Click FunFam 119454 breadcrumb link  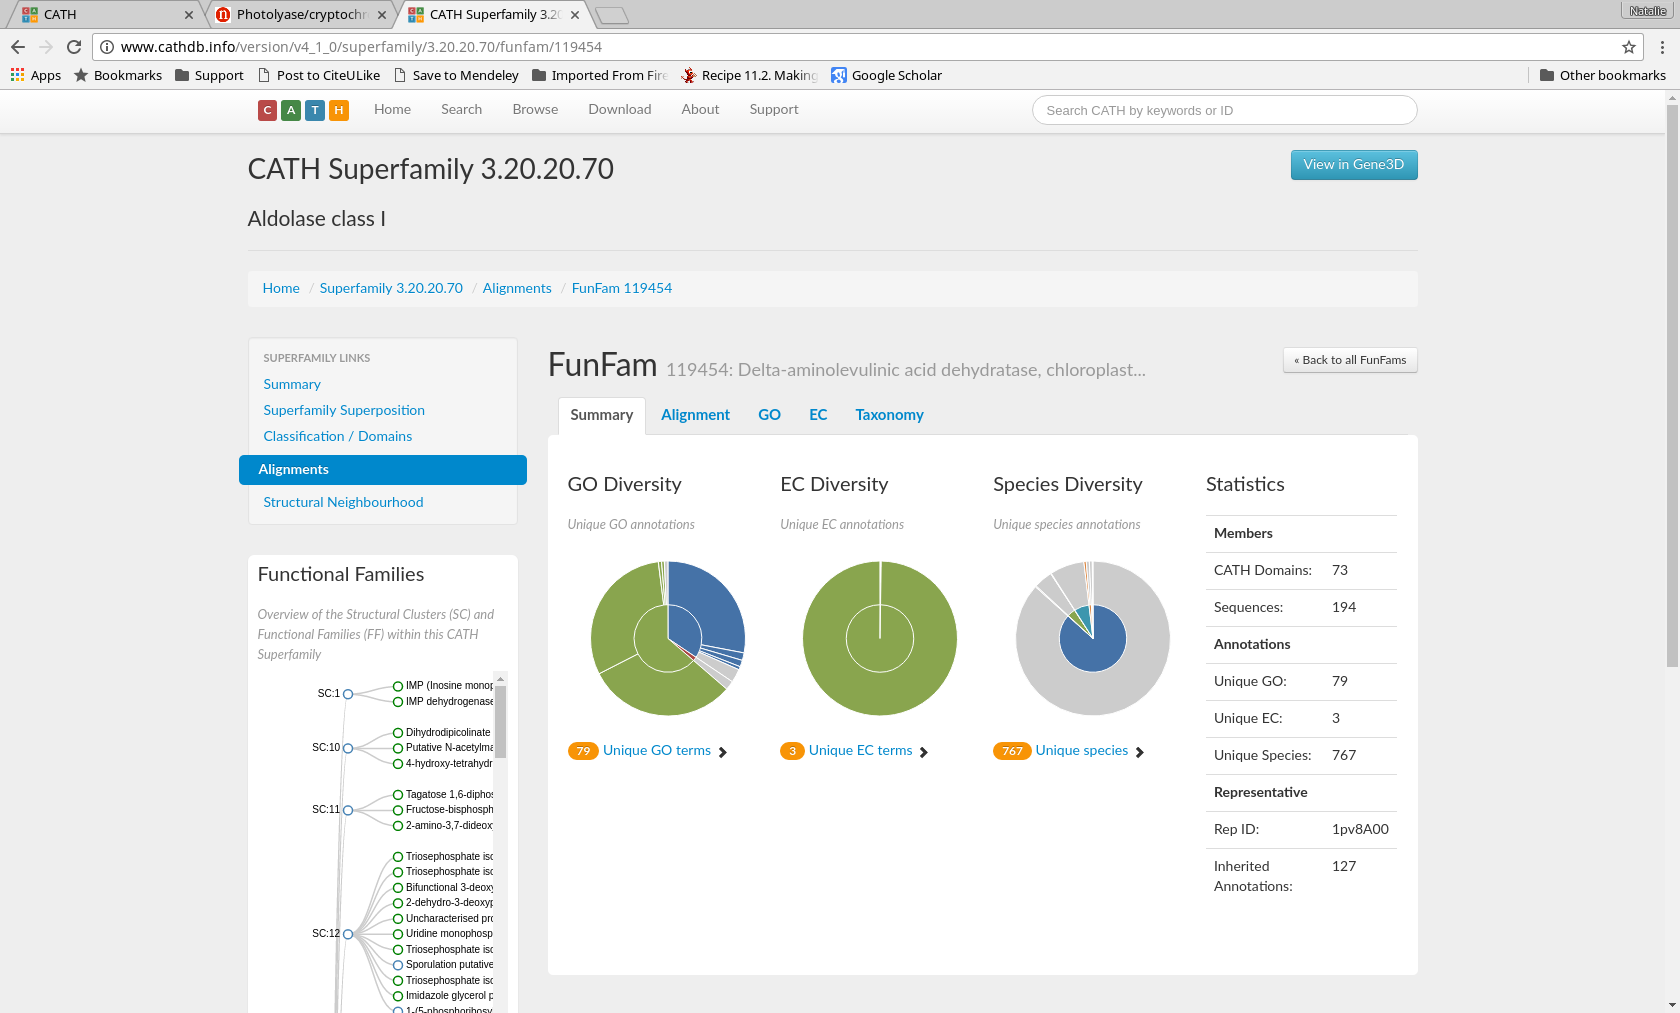pyautogui.click(x=622, y=288)
